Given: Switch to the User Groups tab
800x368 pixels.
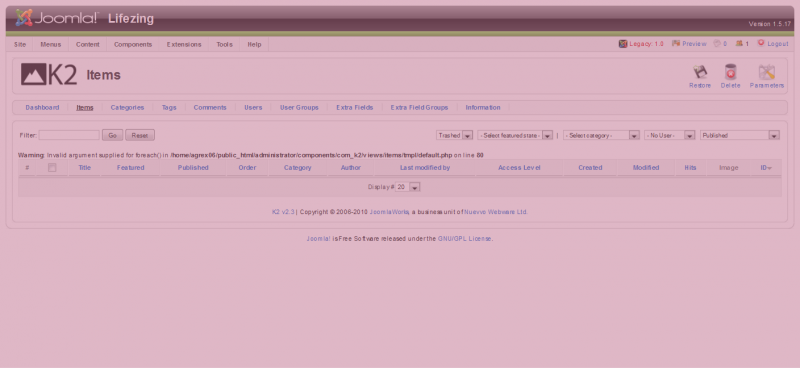Looking at the screenshot, I should (299, 108).
